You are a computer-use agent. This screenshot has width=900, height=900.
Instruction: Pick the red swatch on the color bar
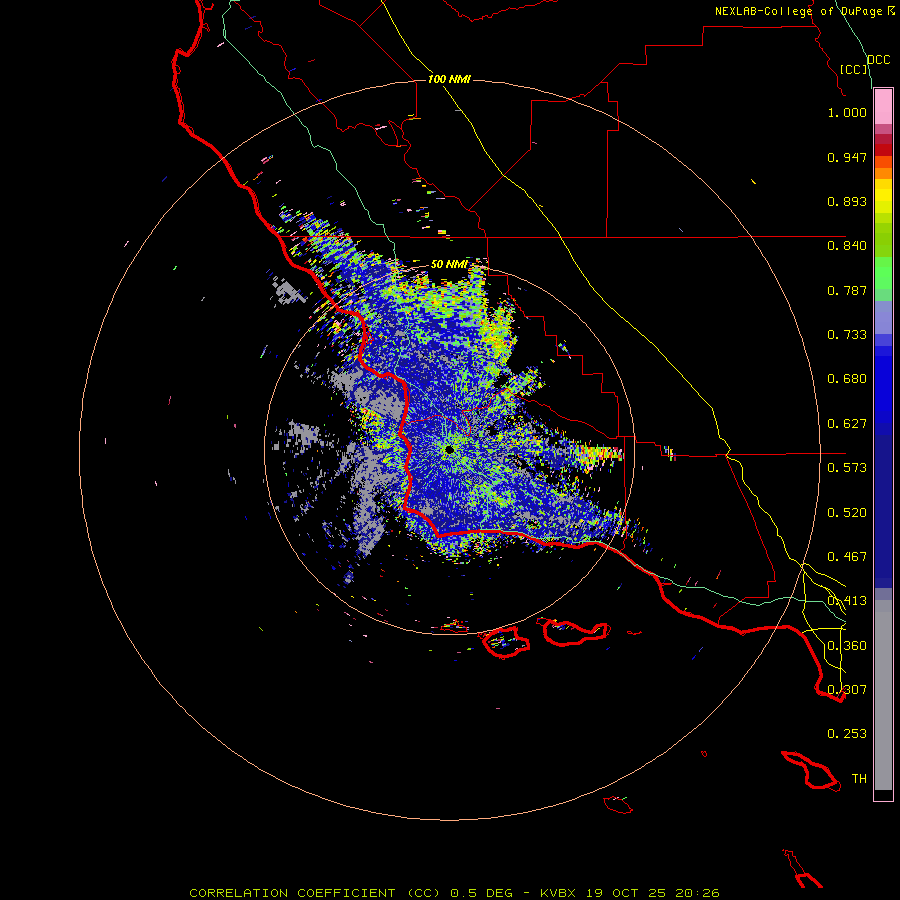[883, 150]
